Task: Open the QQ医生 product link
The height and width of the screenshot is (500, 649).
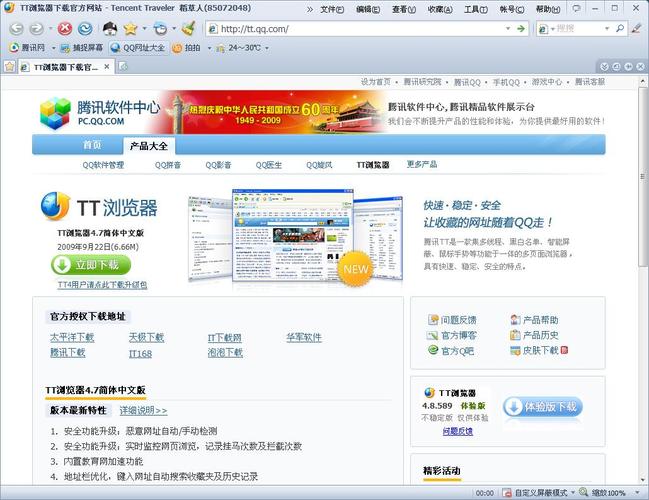Action: pos(269,165)
